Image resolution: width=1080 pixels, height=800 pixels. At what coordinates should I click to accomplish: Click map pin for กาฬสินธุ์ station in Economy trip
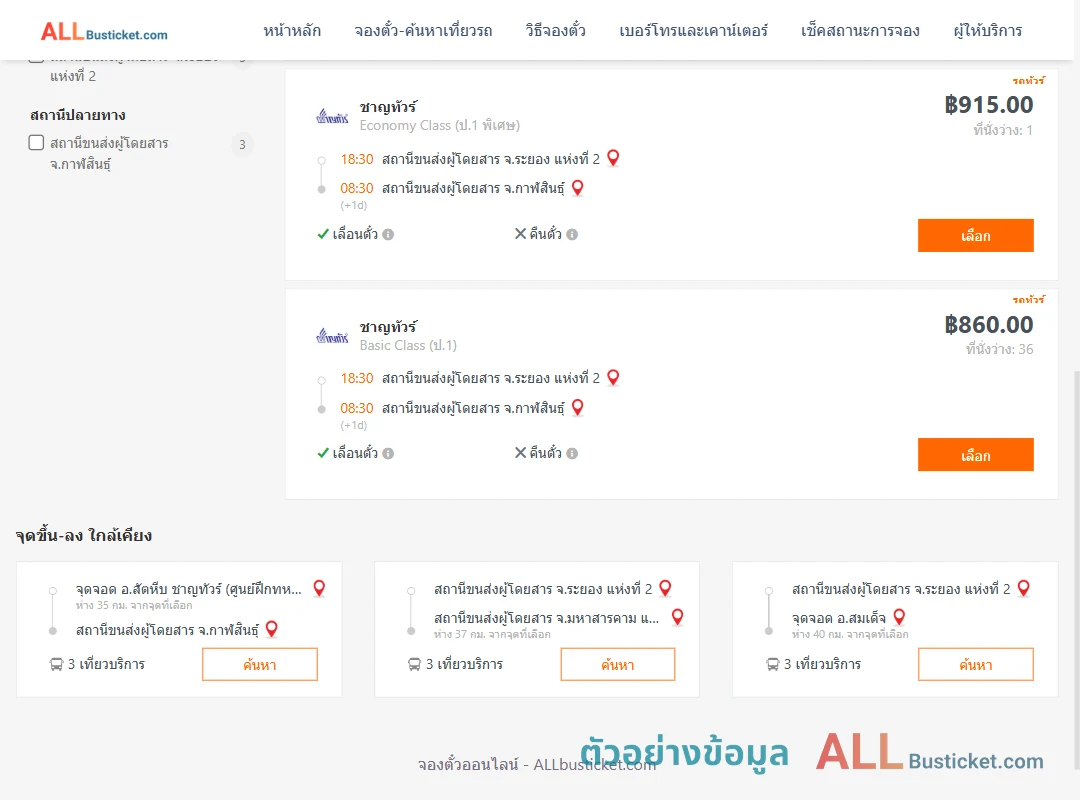[x=578, y=187]
